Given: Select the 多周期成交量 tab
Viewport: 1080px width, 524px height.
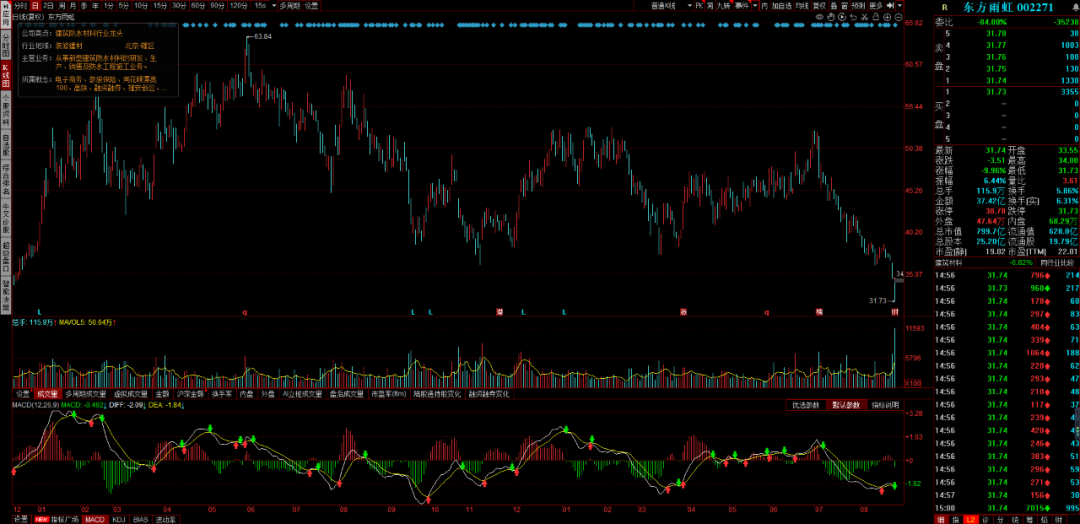Looking at the screenshot, I should click(86, 395).
